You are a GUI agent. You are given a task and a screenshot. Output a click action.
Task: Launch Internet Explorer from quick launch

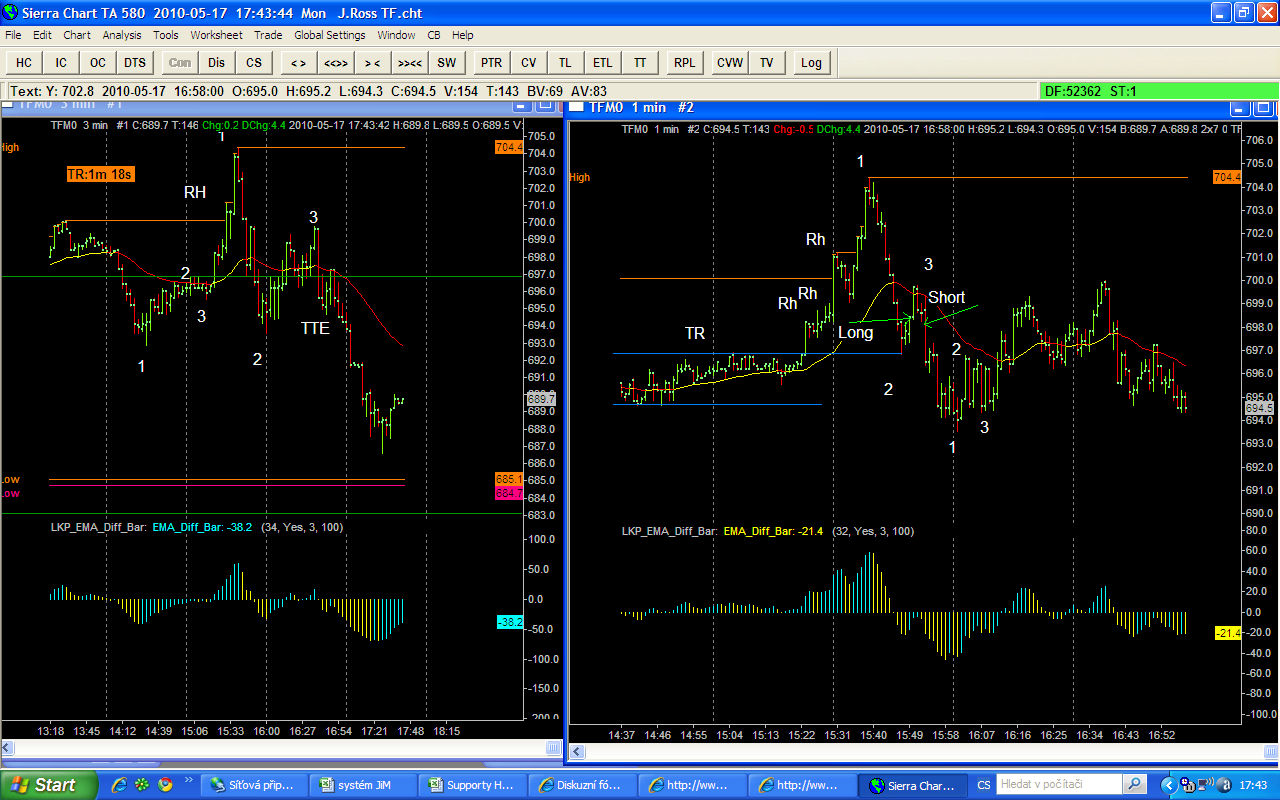coord(120,785)
